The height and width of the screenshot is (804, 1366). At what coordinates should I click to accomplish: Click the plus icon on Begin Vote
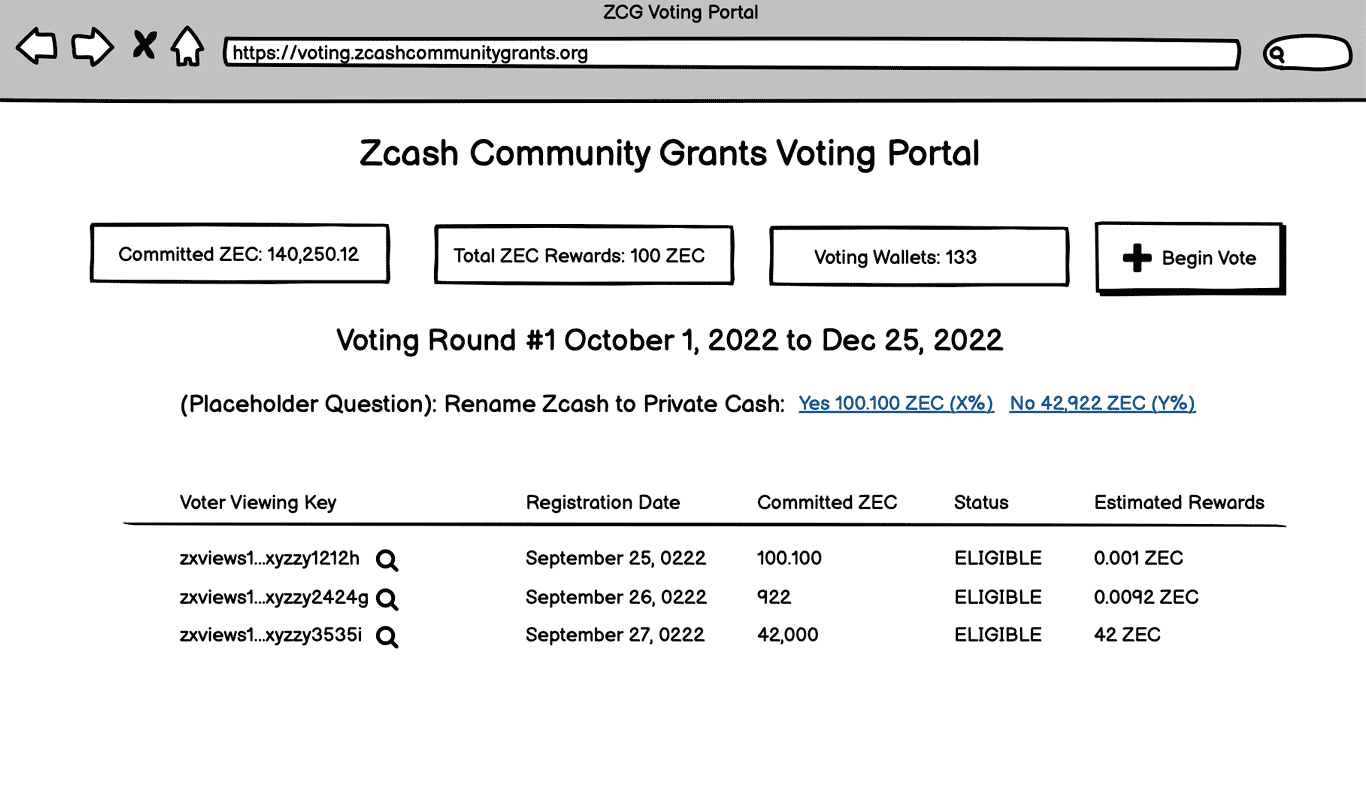click(x=1137, y=257)
